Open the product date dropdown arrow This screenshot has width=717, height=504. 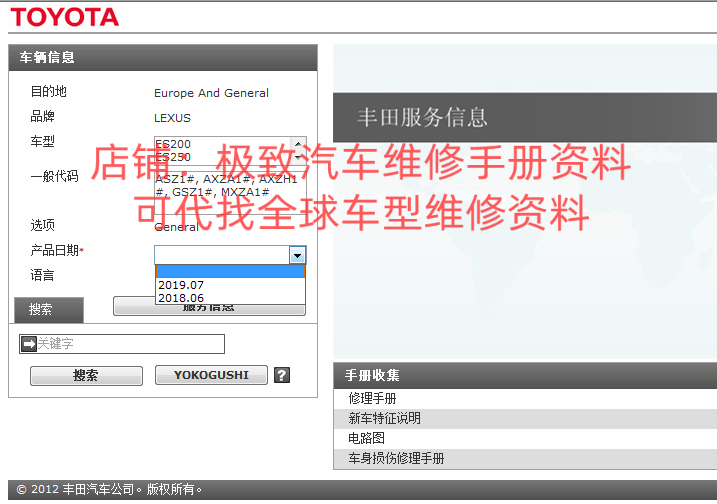298,255
